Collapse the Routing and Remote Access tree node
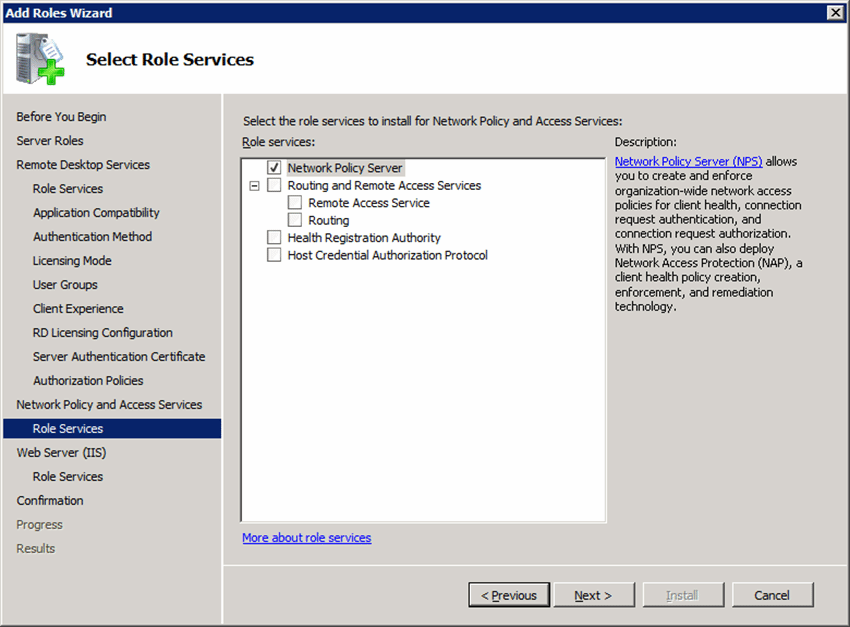 click(254, 186)
